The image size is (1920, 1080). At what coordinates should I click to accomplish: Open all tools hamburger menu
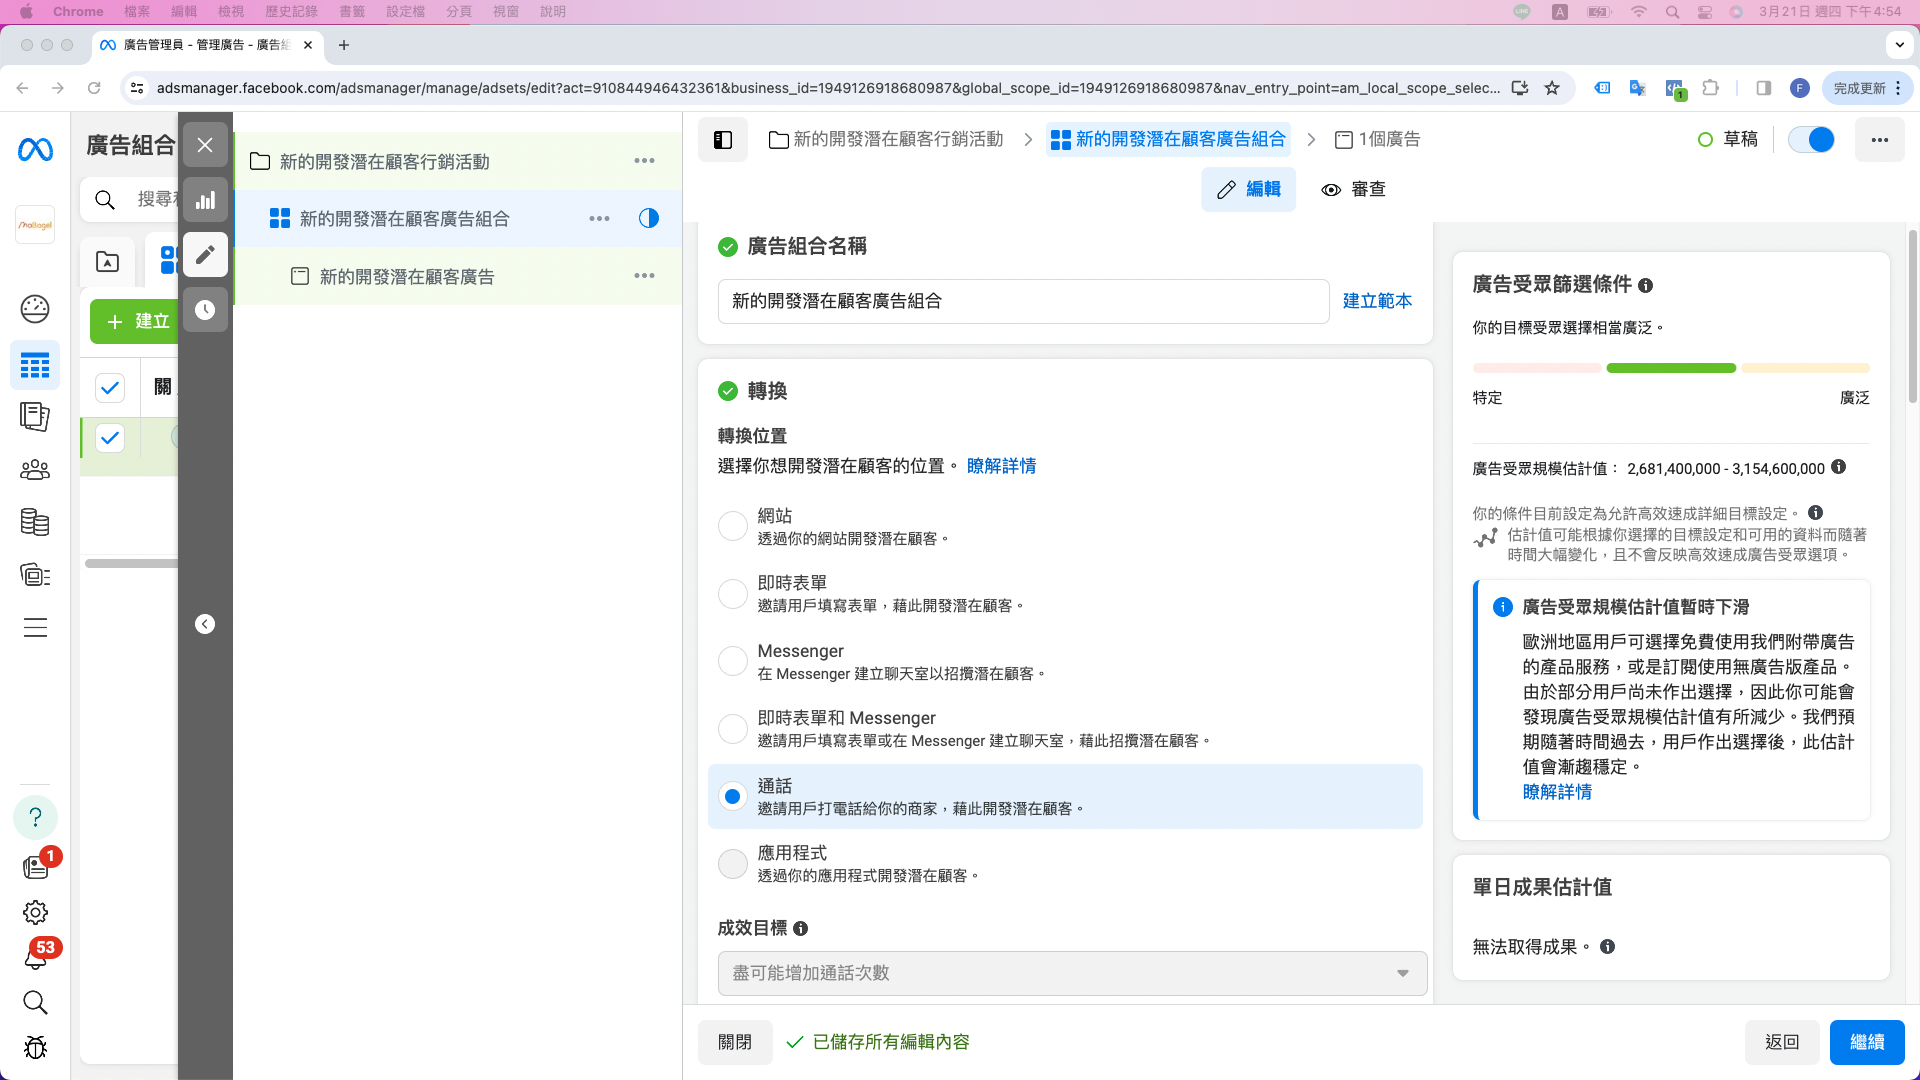[35, 628]
